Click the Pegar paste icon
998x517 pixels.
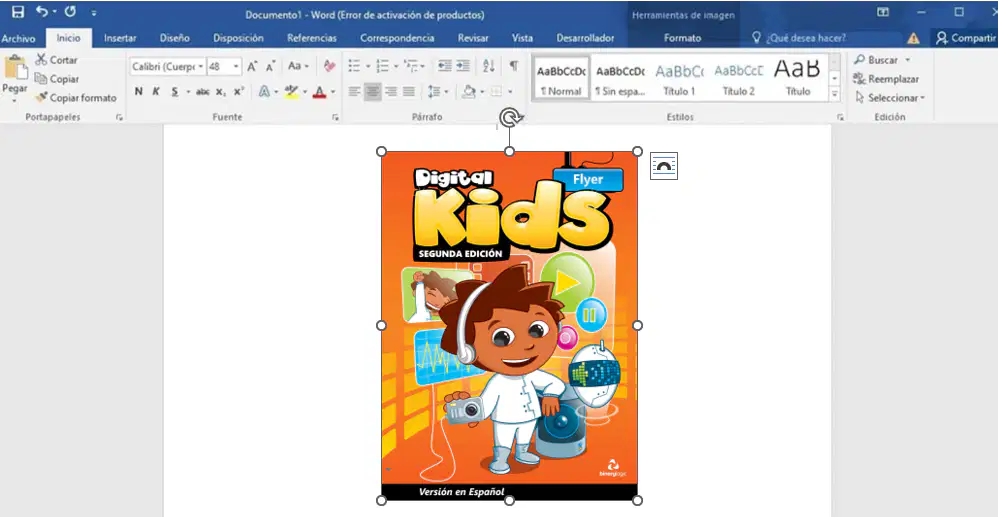15,67
